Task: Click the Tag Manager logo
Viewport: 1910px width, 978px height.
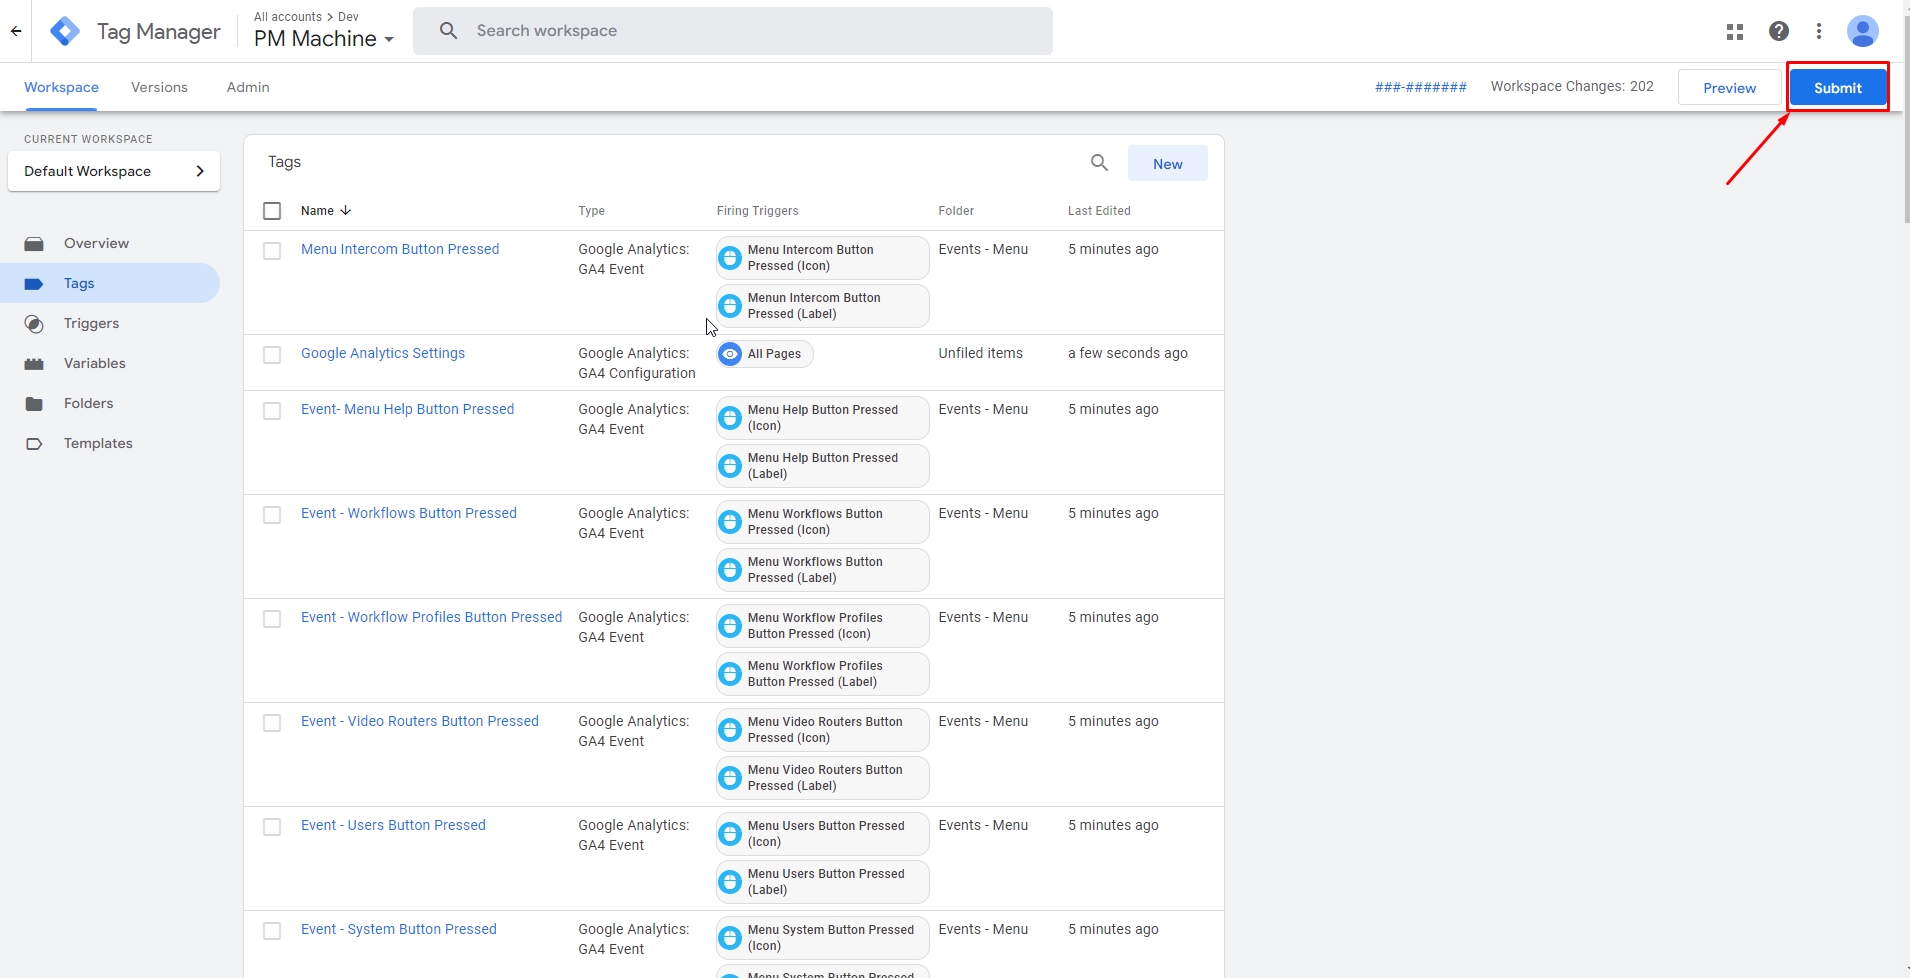Action: tap(65, 31)
